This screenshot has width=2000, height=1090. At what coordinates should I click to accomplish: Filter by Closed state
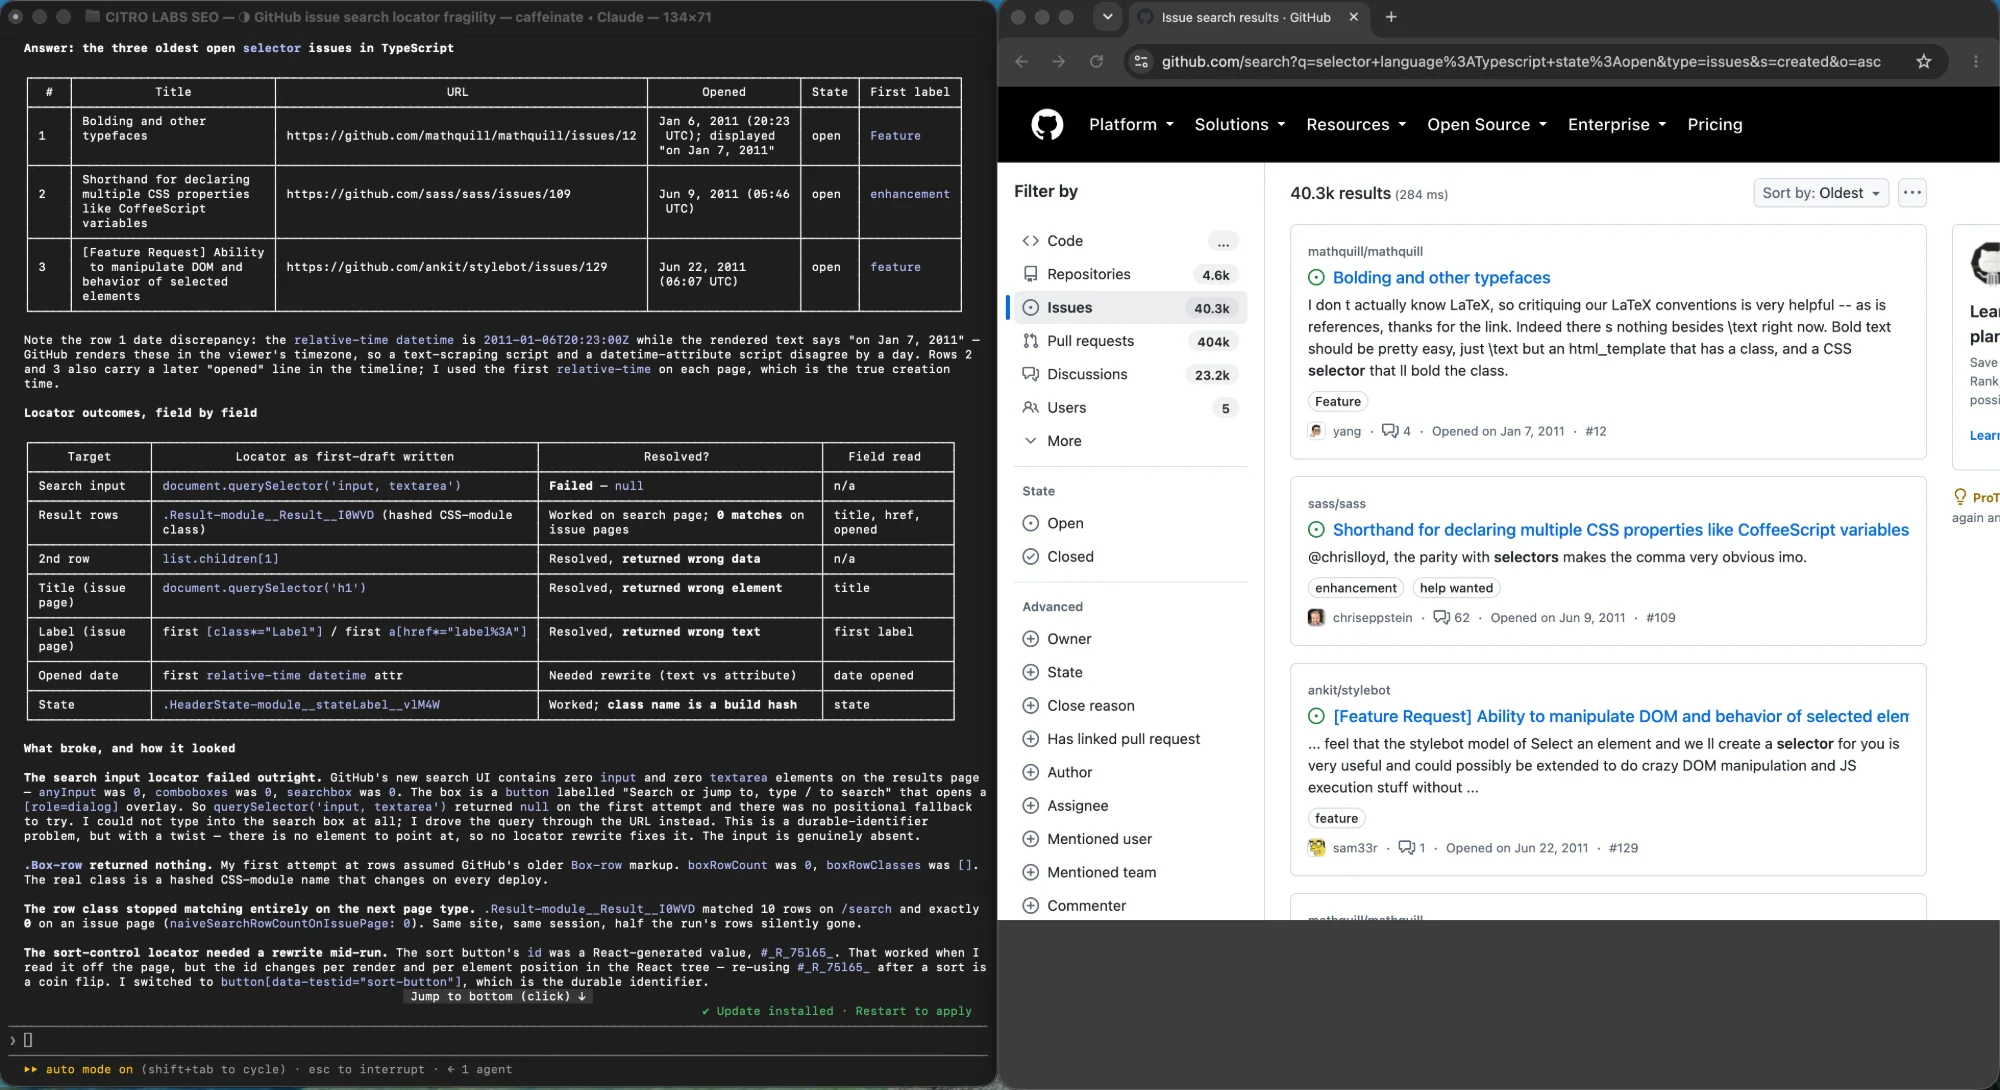(x=1130, y=557)
